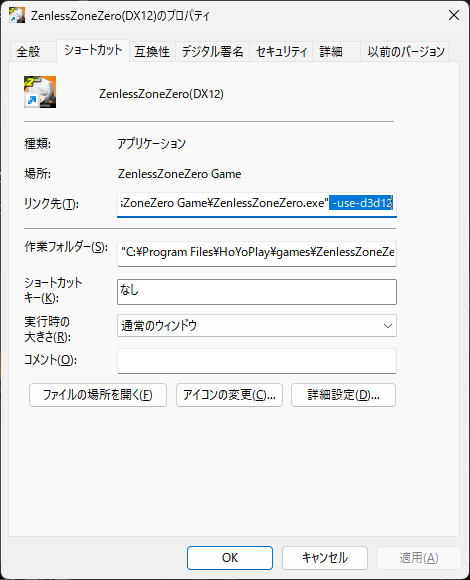Click the ZenlessZoneZero Game location text
470x580 pixels.
179,174
